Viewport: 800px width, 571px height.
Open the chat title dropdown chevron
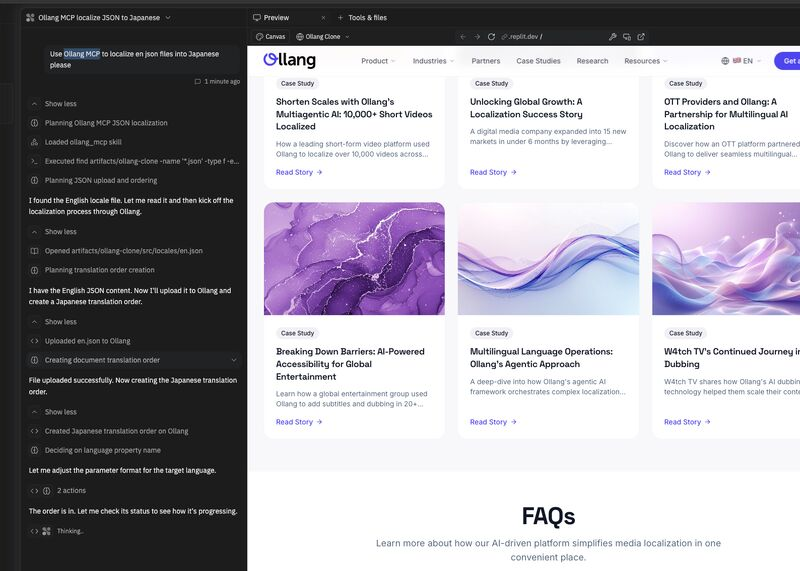[168, 17]
